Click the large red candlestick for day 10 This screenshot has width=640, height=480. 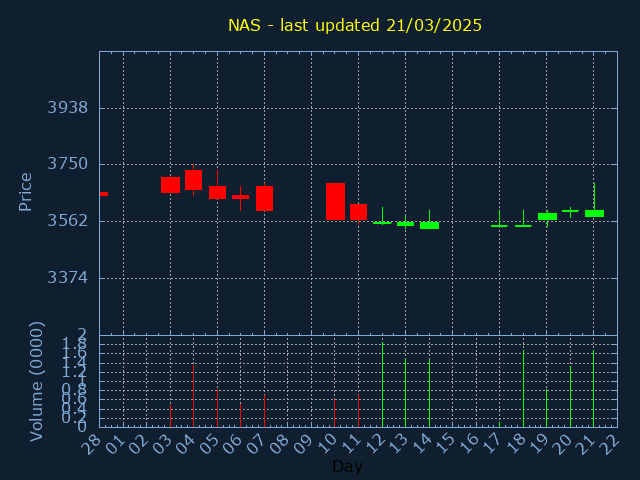pos(335,202)
